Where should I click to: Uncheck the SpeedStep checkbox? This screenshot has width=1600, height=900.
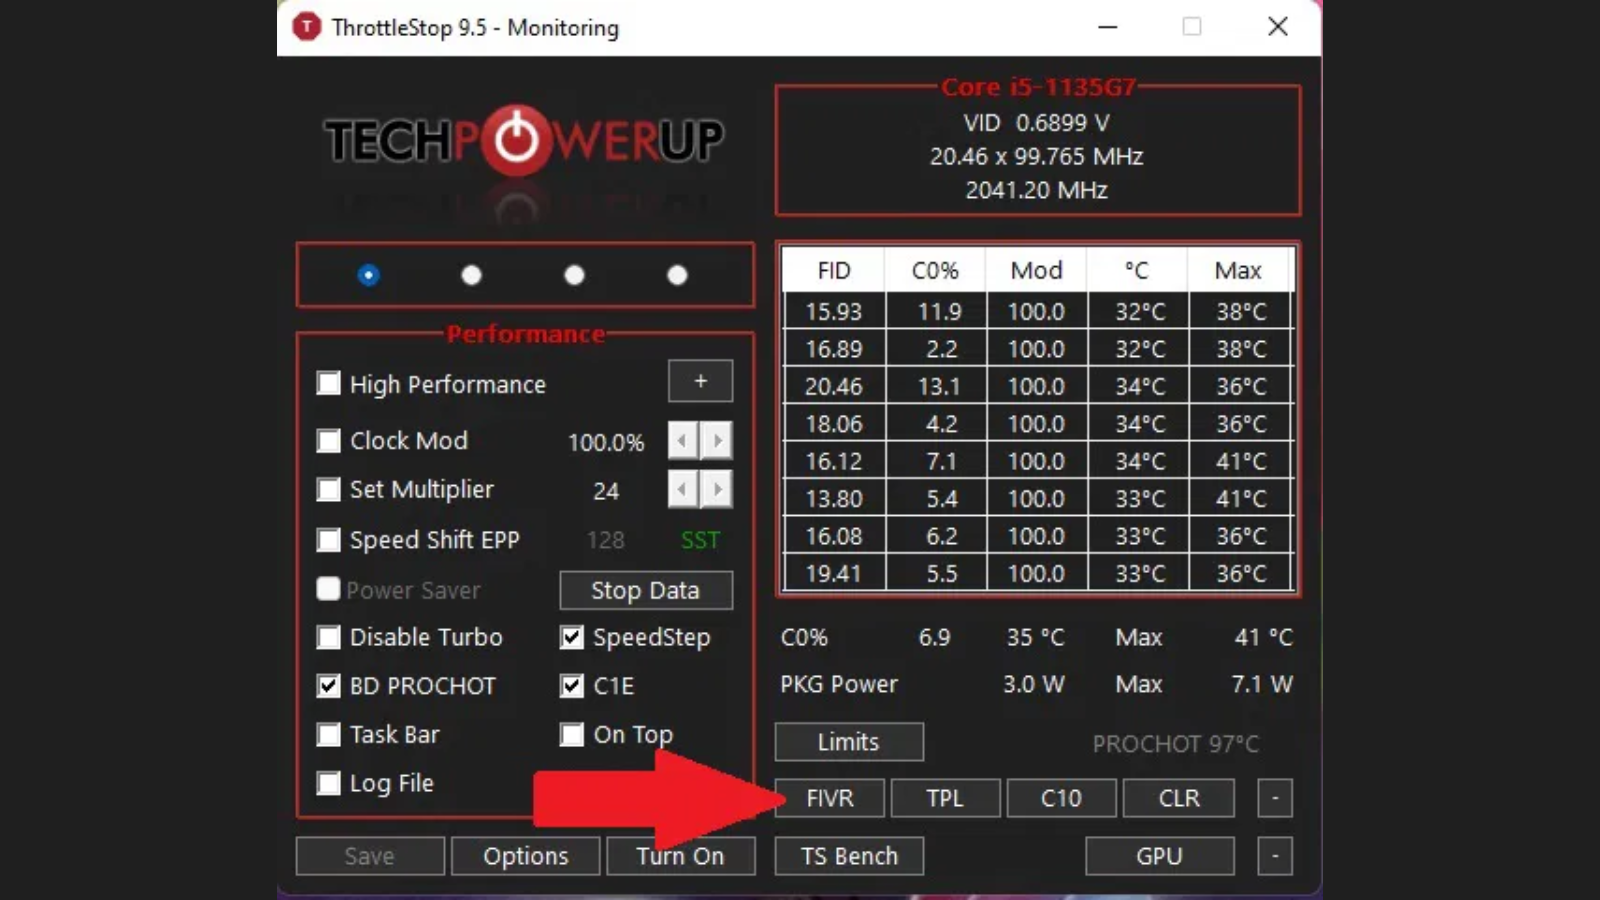(x=571, y=637)
